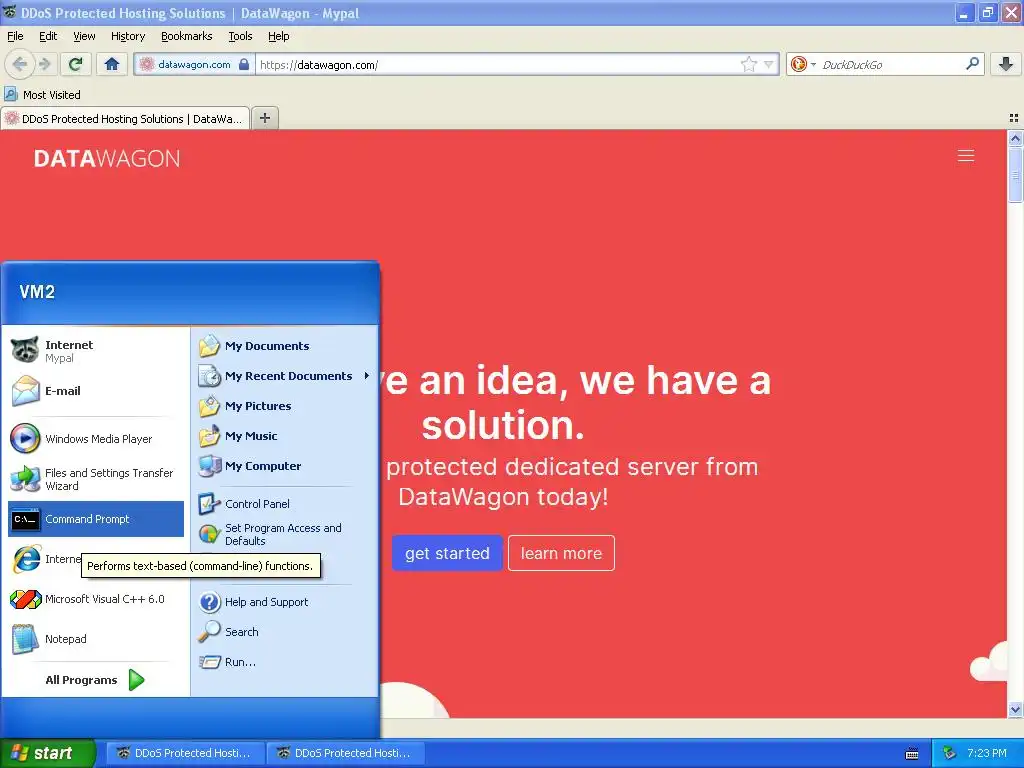Open the browser Help menu
Viewport: 1024px width, 768px height.
[x=278, y=36]
